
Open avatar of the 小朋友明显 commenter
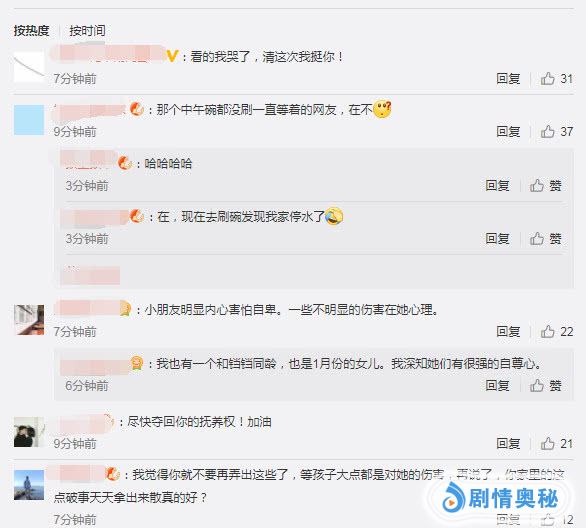29,320
